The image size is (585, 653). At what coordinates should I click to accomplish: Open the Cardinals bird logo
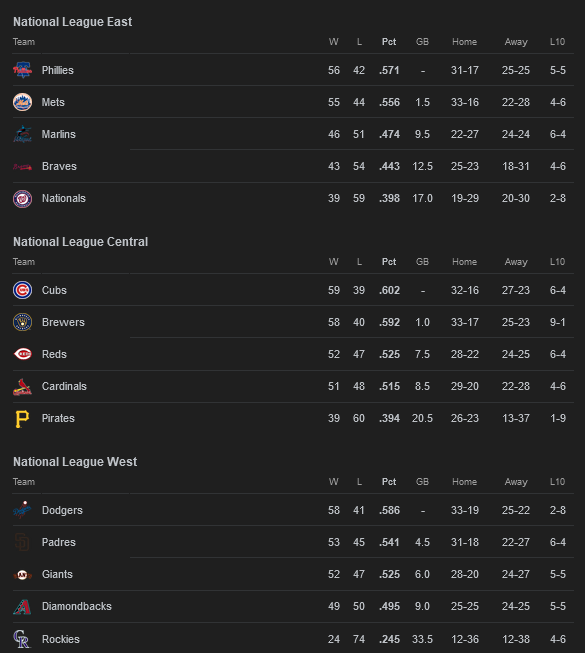(22, 386)
